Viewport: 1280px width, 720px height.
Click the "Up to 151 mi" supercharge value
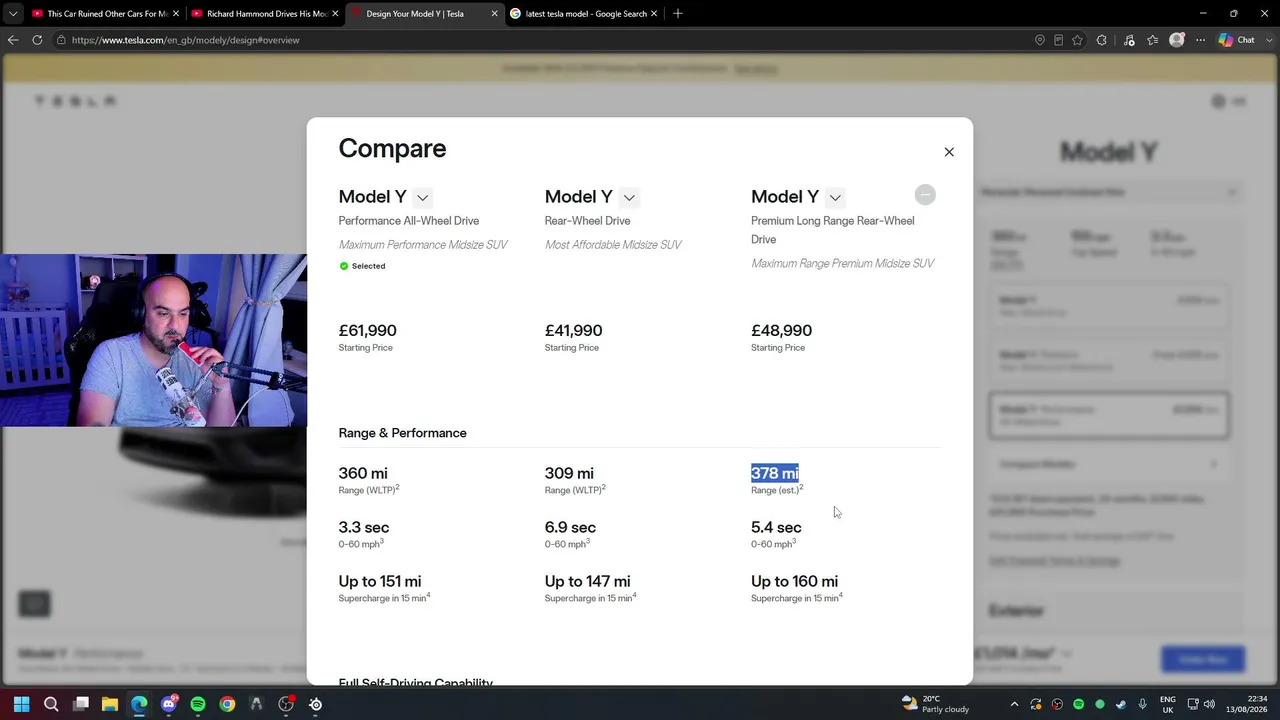point(380,581)
